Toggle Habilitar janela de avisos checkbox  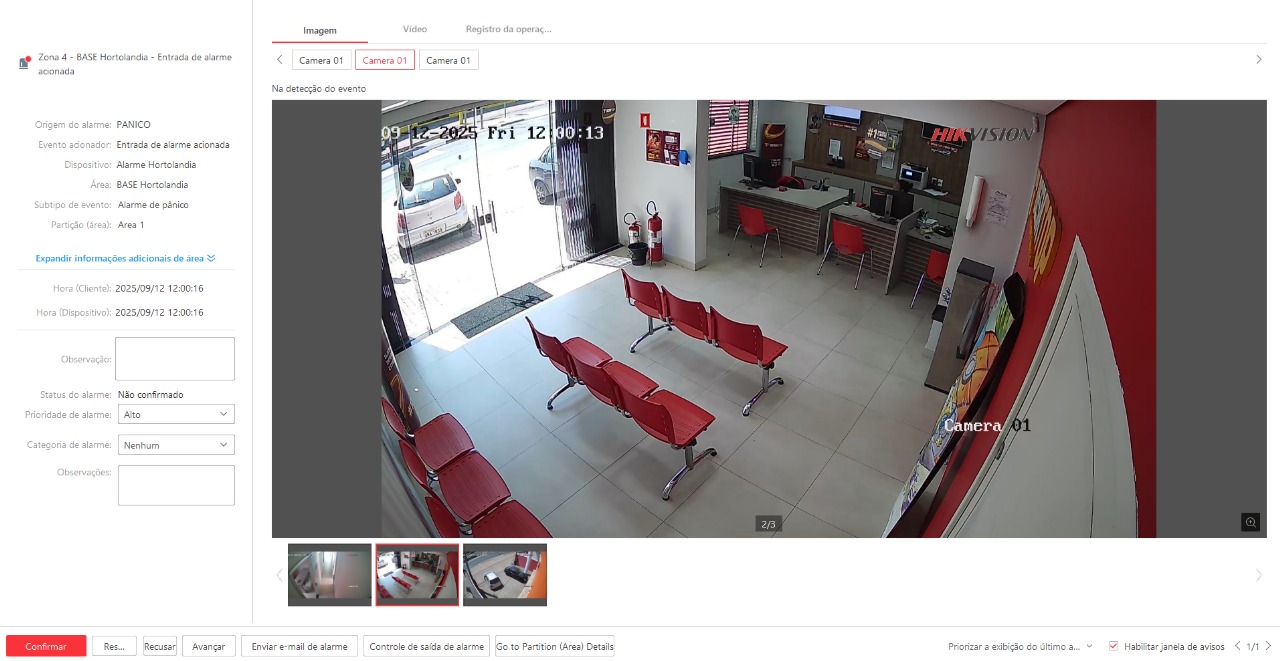click(1114, 646)
